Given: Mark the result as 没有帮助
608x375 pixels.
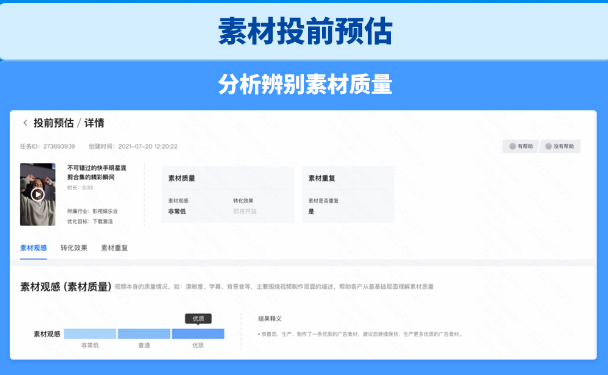Looking at the screenshot, I should click(x=560, y=146).
